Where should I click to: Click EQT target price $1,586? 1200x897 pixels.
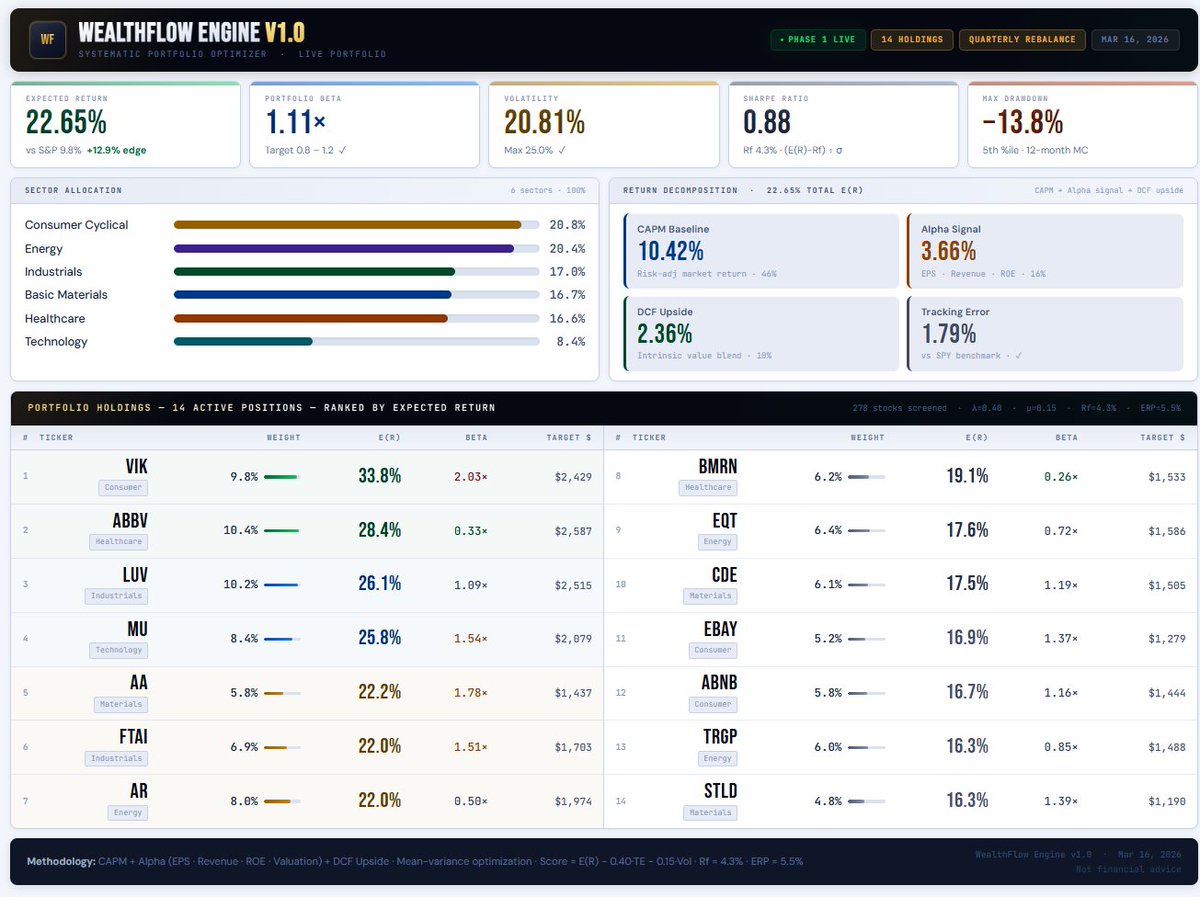tap(1166, 531)
